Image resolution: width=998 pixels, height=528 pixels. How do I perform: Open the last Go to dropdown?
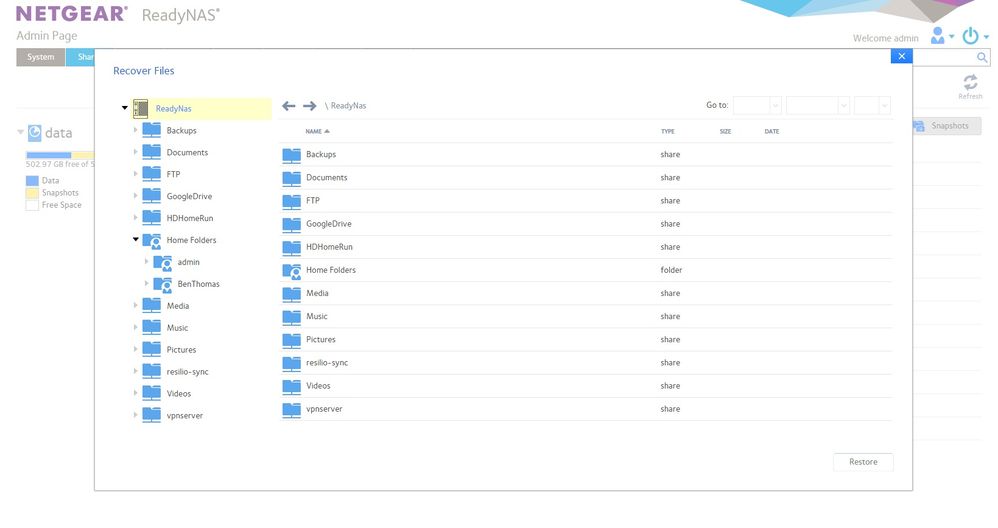click(x=872, y=105)
